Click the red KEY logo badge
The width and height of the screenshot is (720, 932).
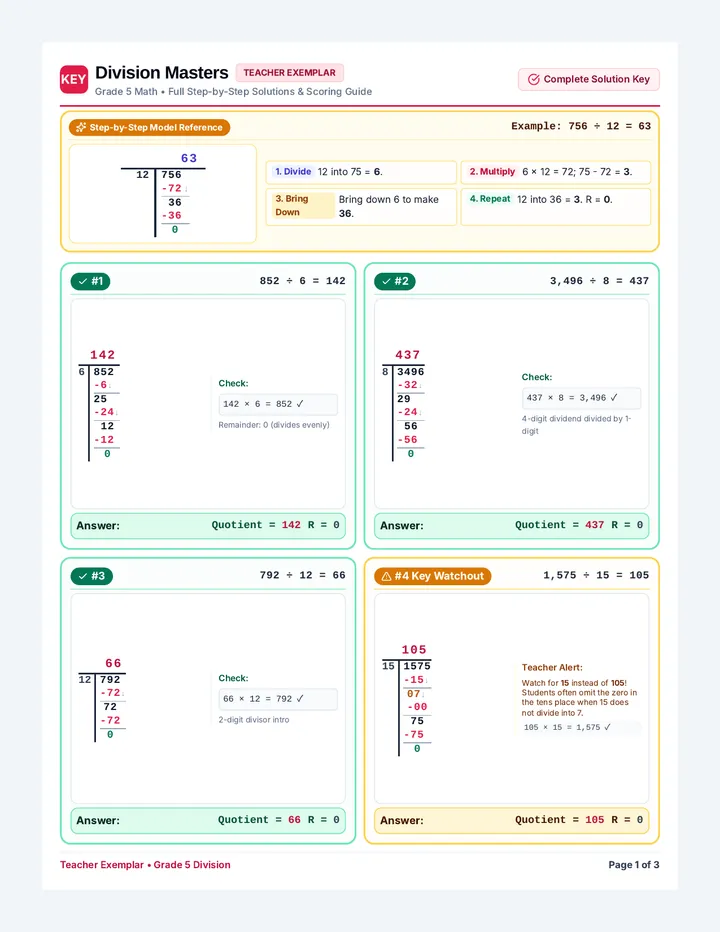[x=74, y=80]
